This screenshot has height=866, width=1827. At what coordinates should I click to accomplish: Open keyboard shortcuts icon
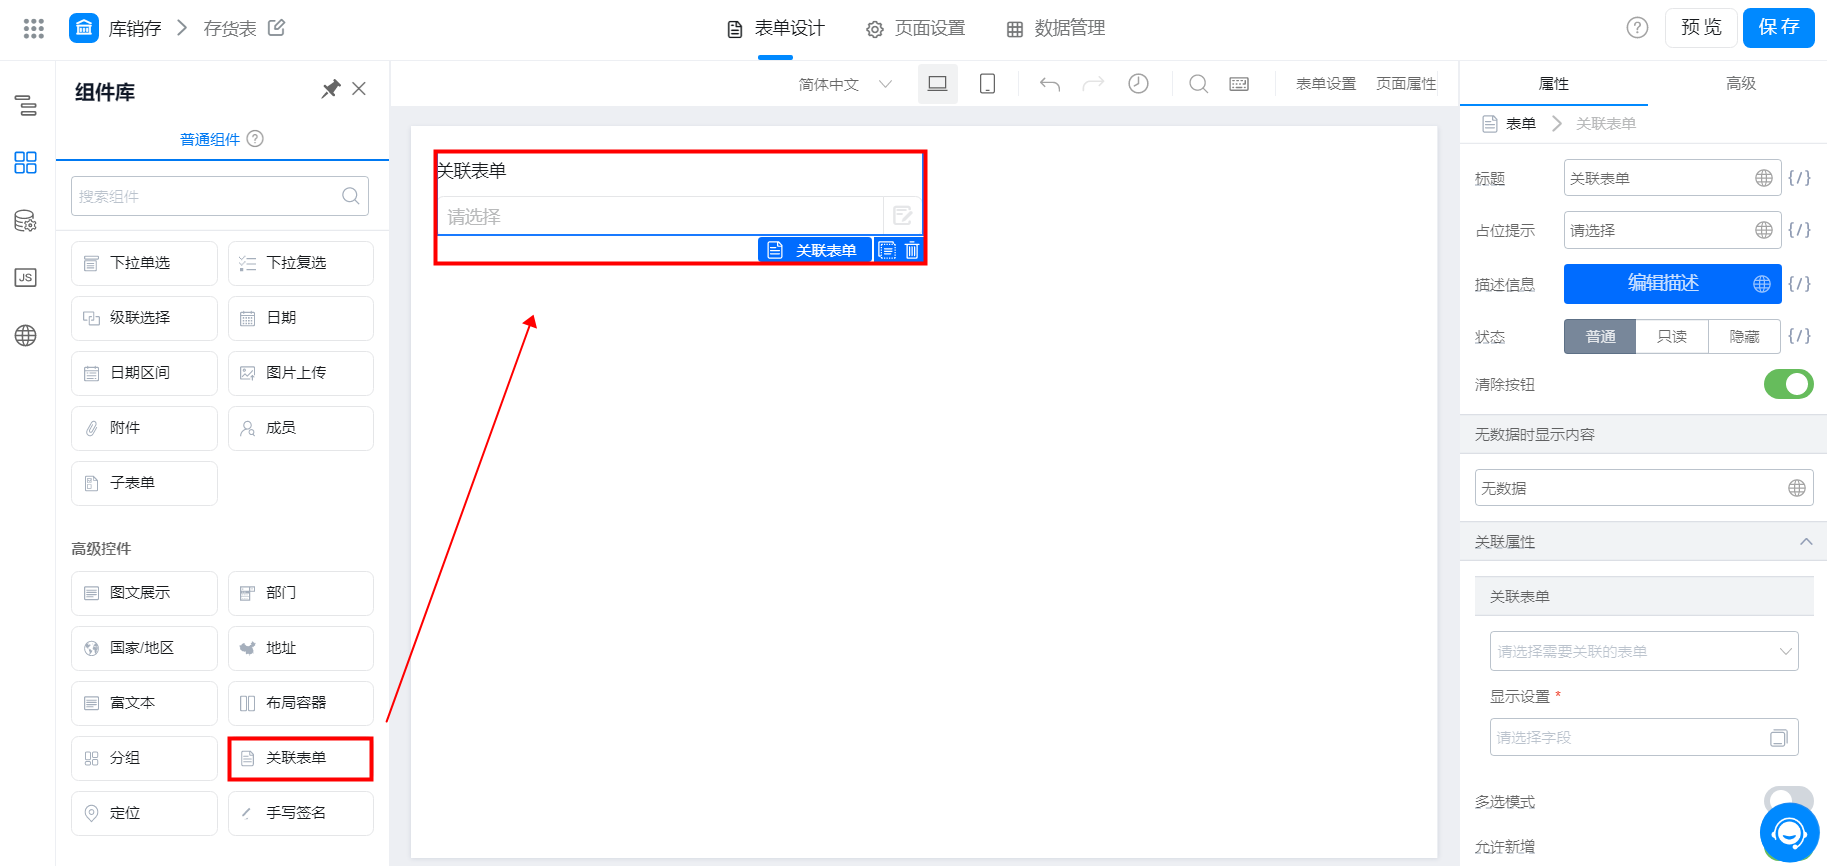[x=1239, y=84]
